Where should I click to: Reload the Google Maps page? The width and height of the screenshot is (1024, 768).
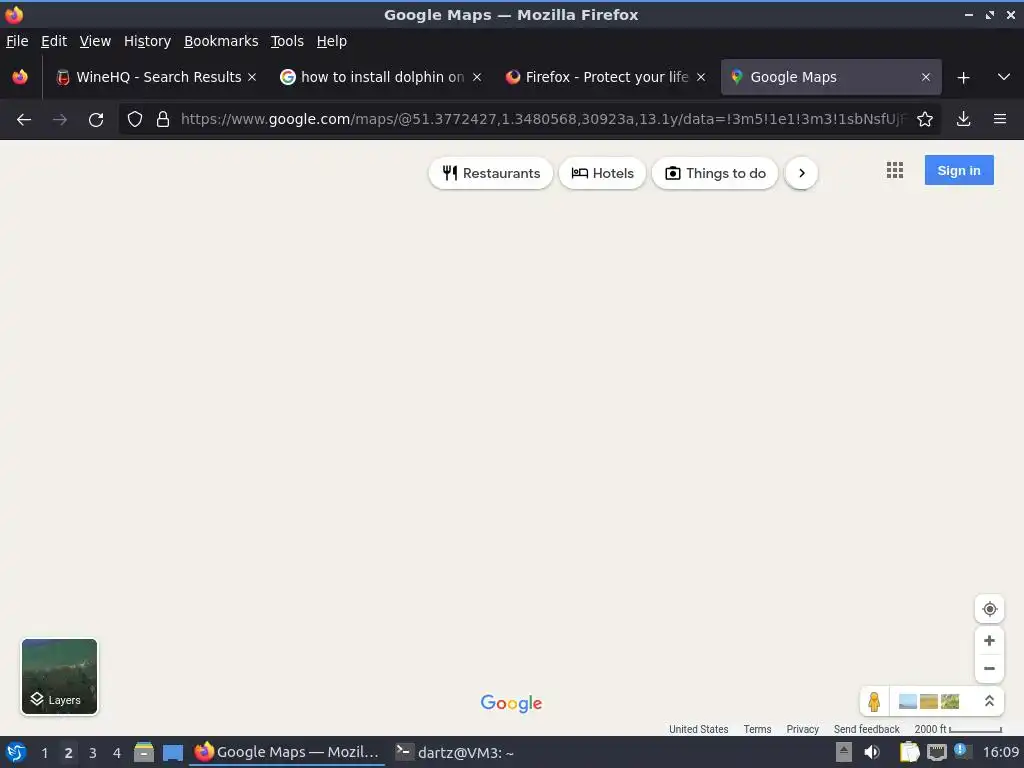coord(96,120)
